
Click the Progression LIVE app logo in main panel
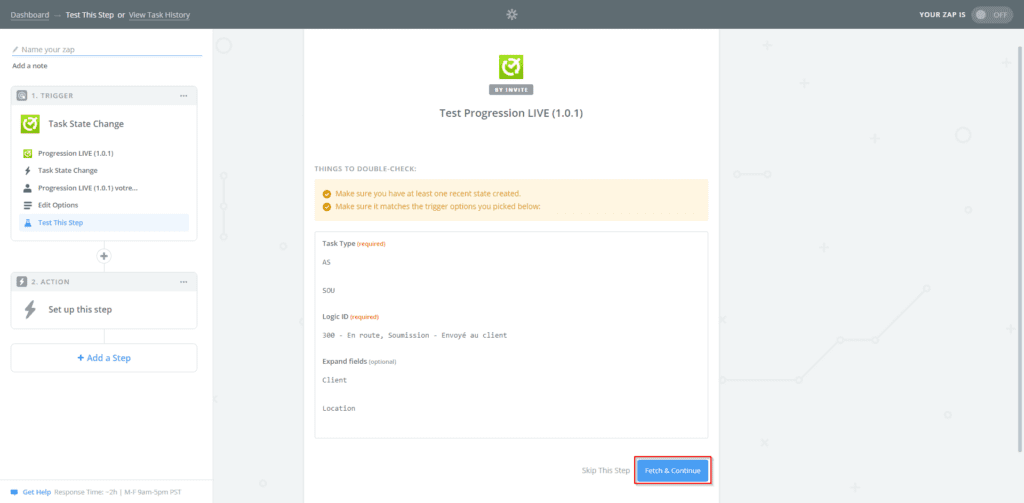511,67
